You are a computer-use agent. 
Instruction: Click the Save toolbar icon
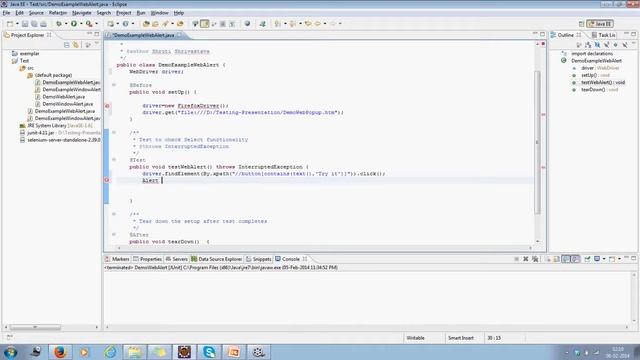click(25, 24)
